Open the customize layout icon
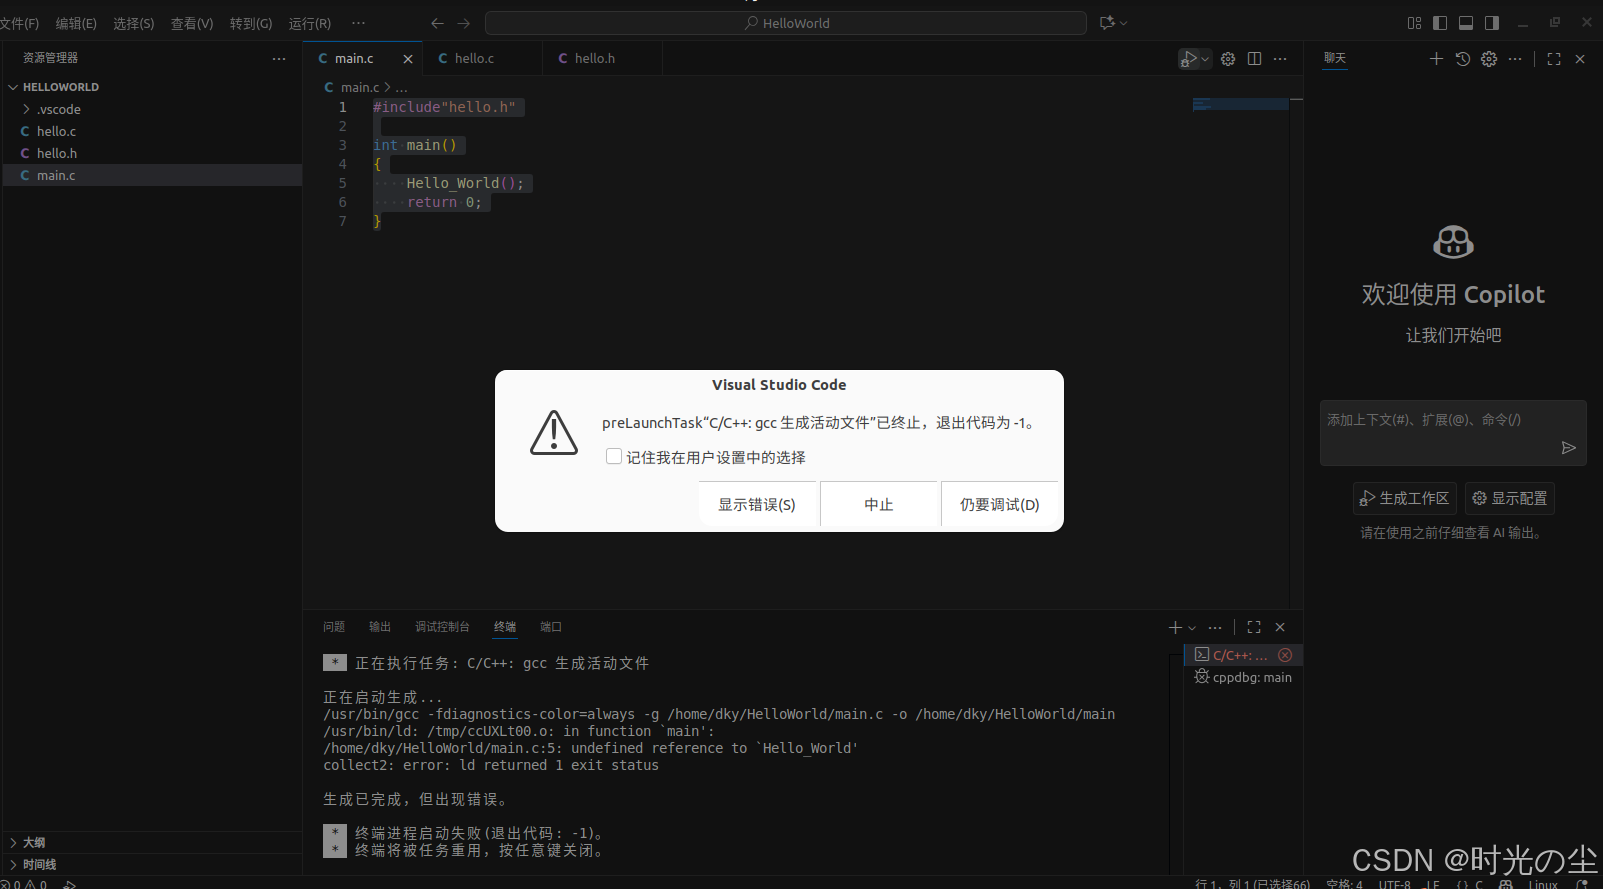This screenshot has width=1603, height=889. pos(1414,23)
